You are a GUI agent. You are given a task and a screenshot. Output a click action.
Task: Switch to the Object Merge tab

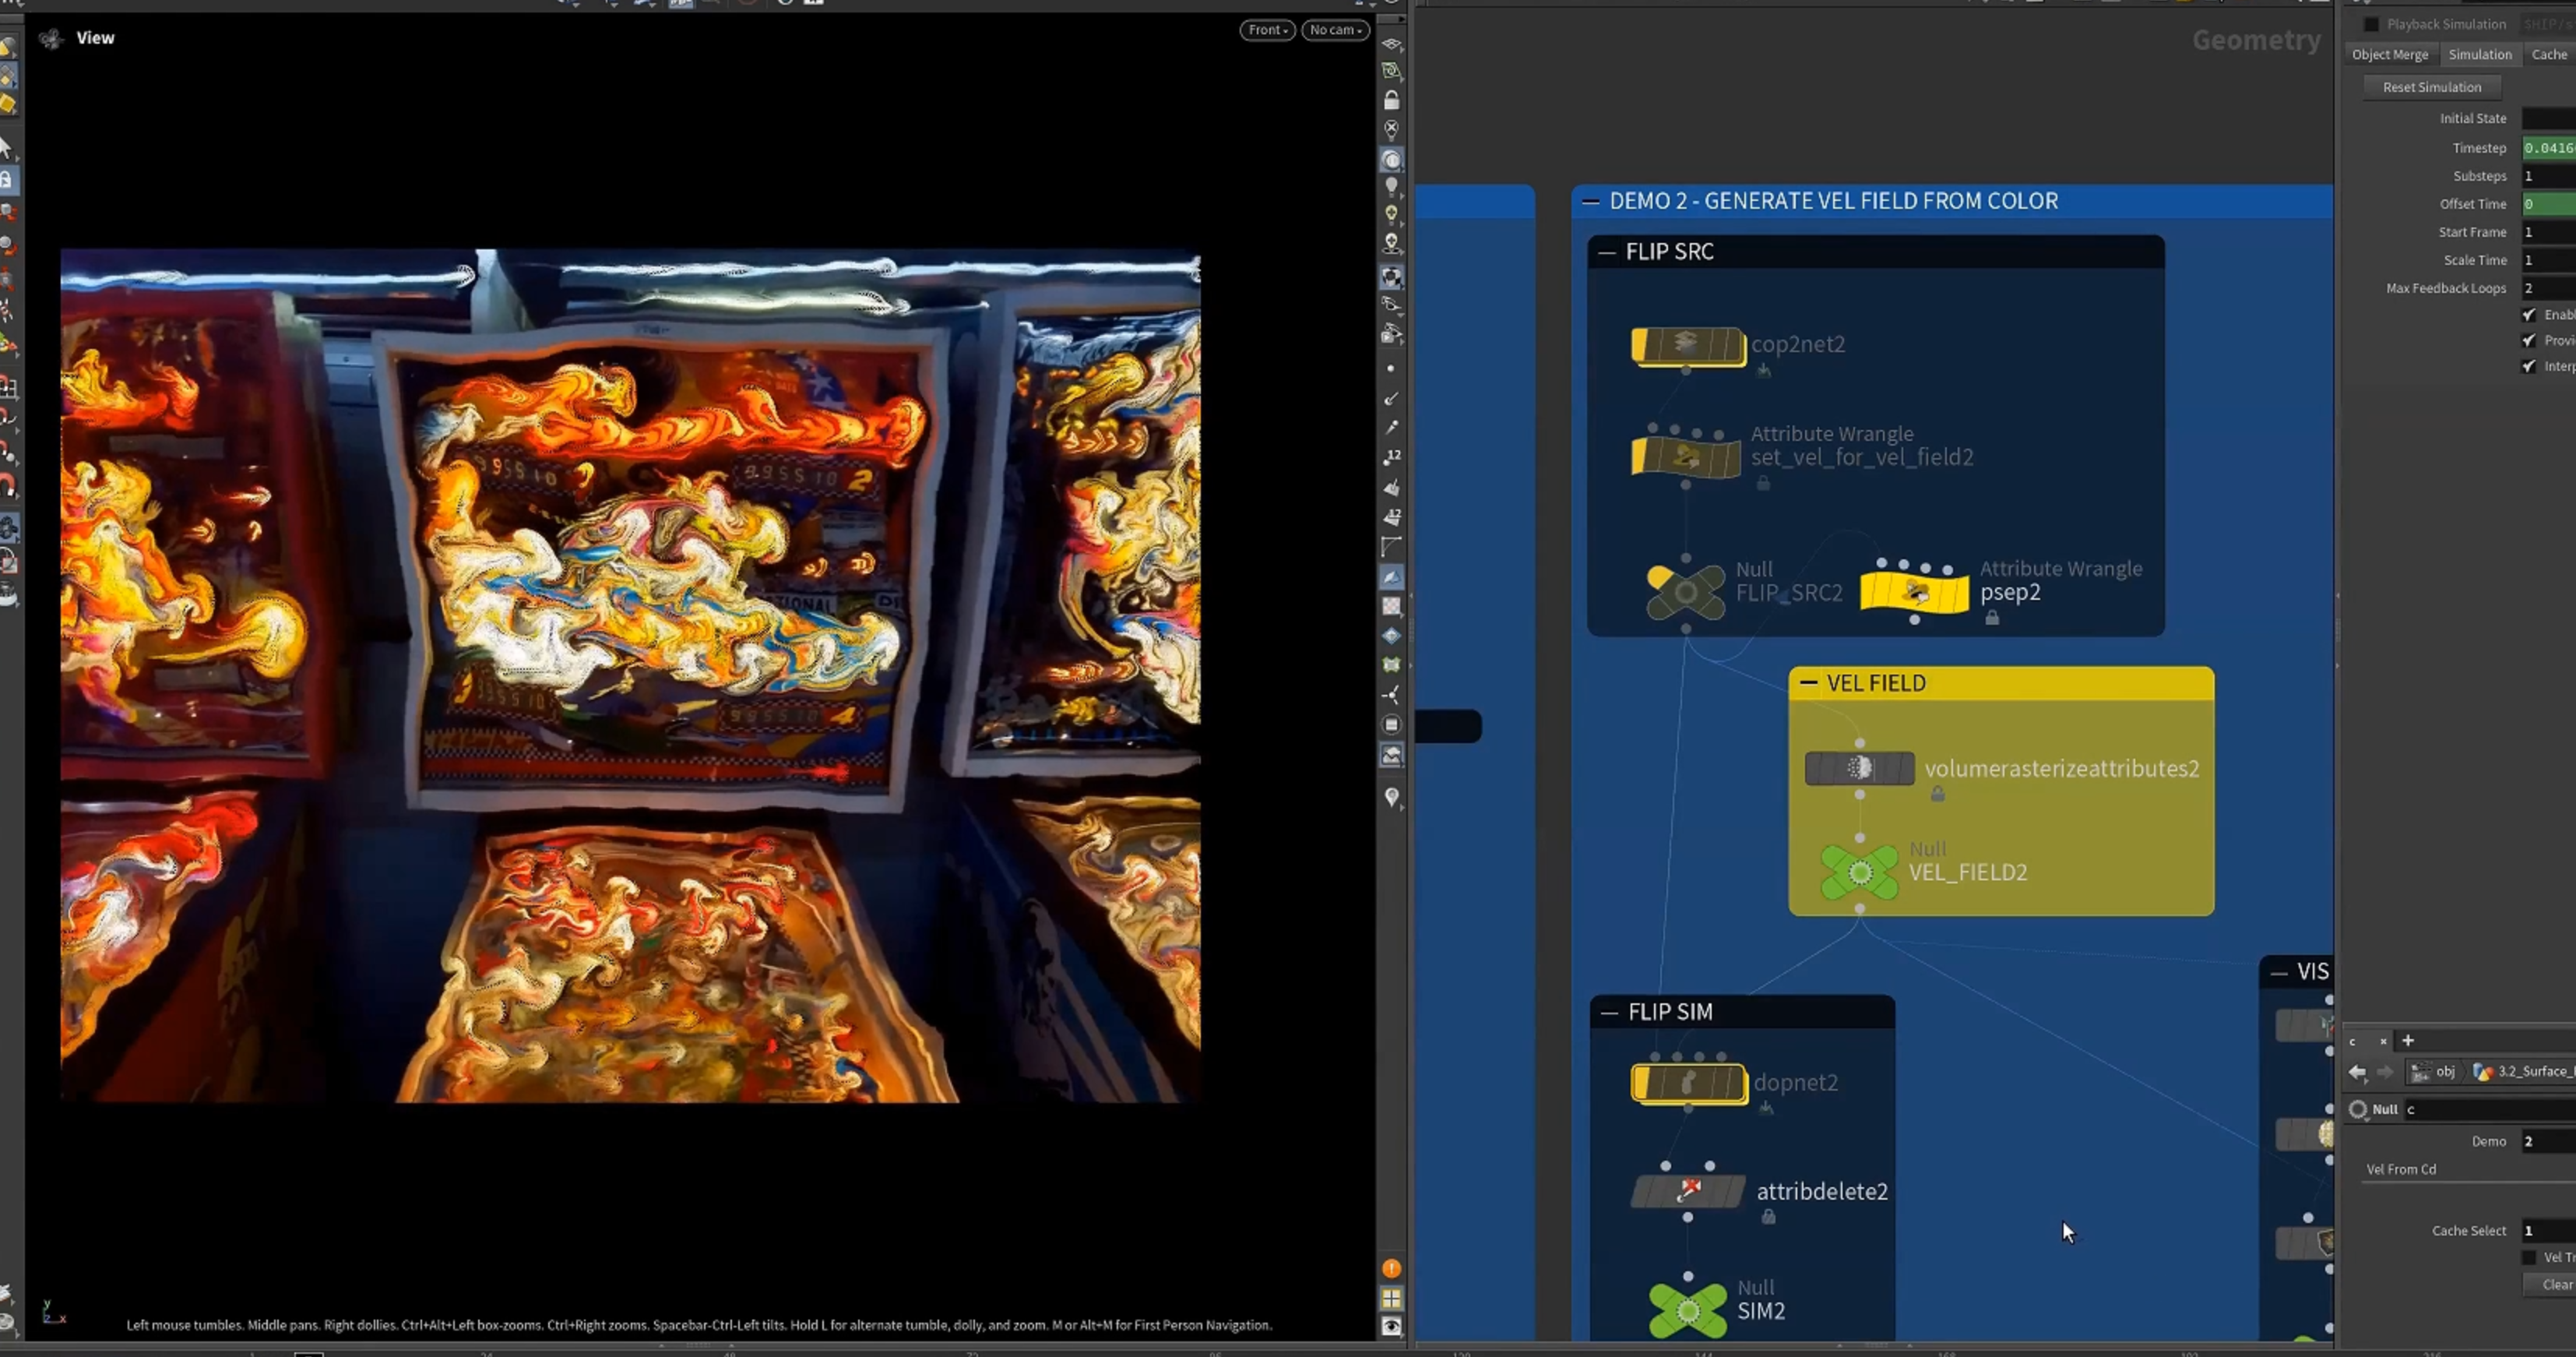coord(2389,54)
